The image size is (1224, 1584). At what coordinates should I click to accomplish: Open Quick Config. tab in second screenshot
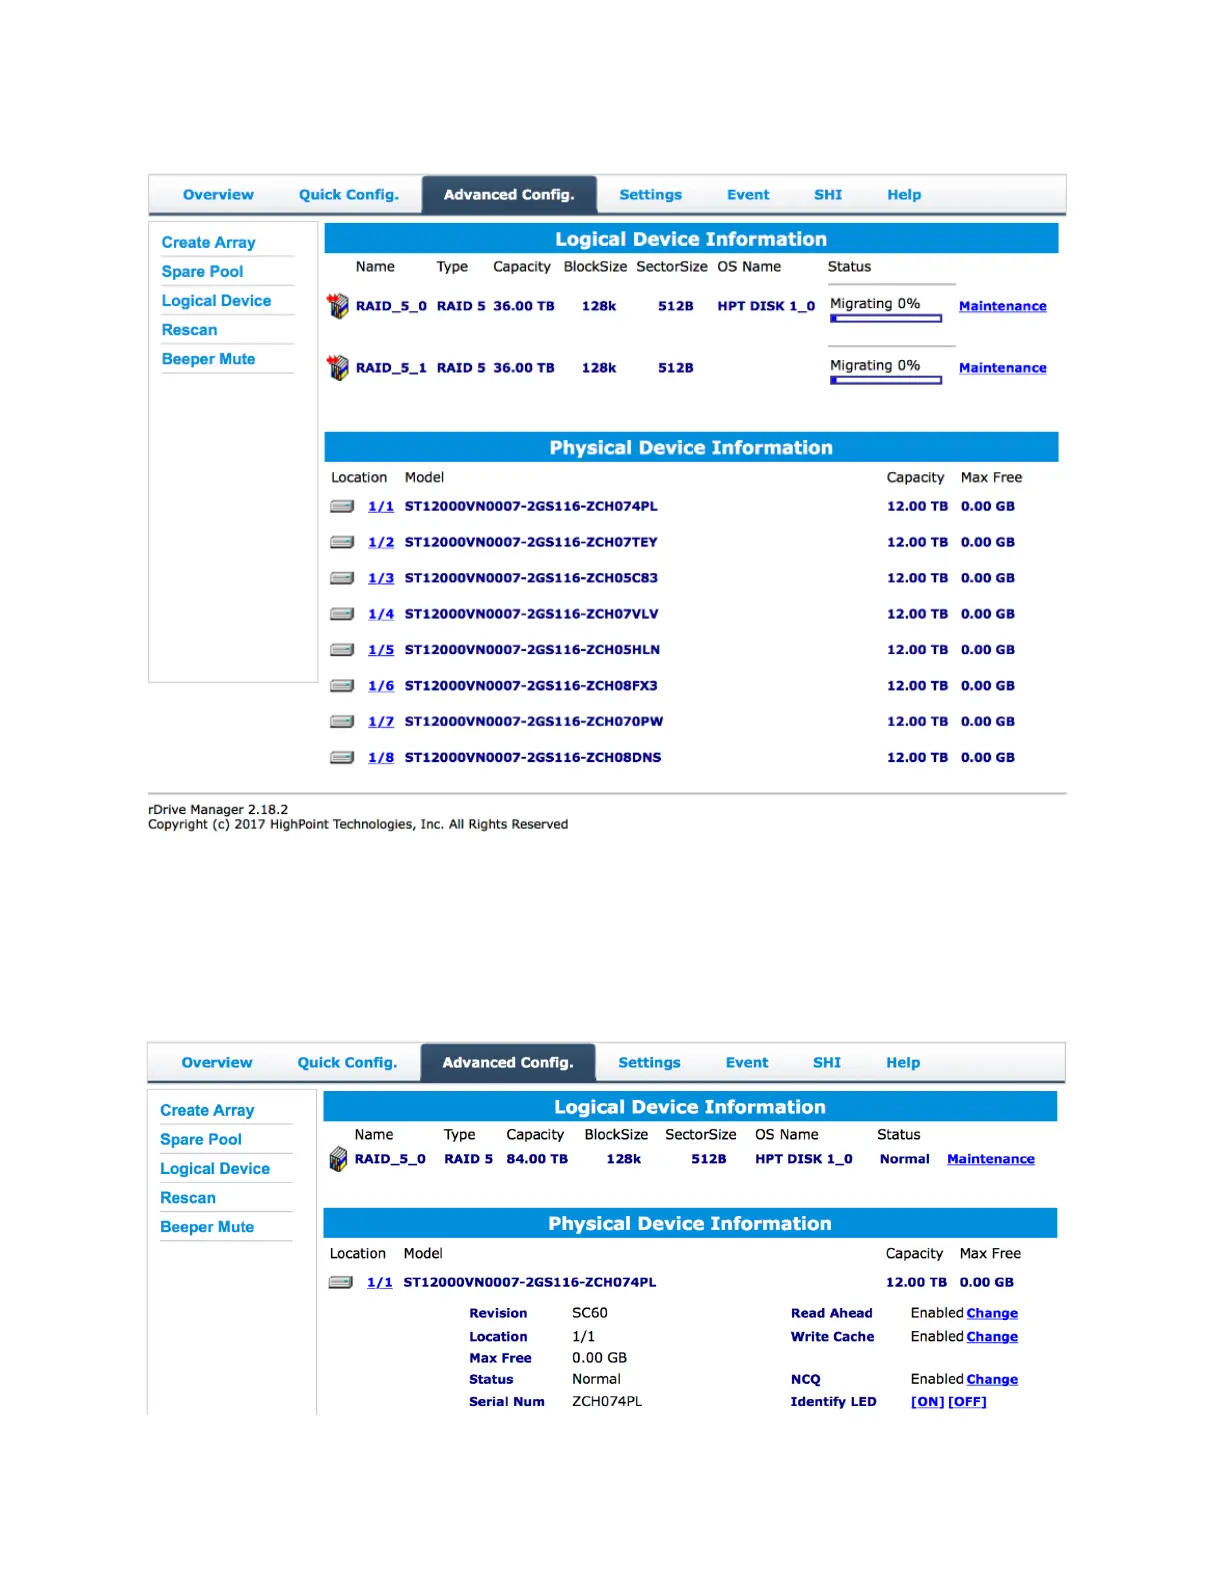click(347, 1063)
